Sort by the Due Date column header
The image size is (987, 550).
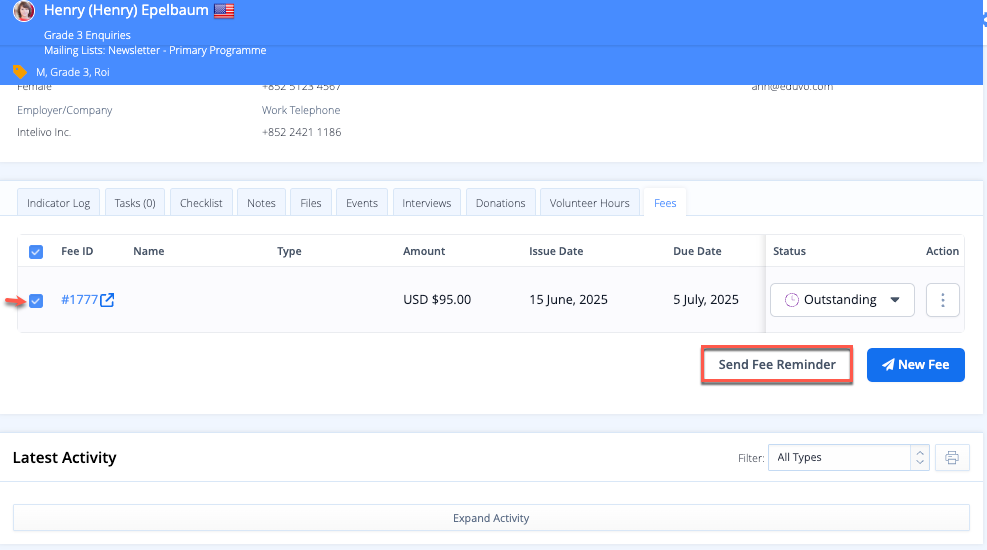point(697,252)
